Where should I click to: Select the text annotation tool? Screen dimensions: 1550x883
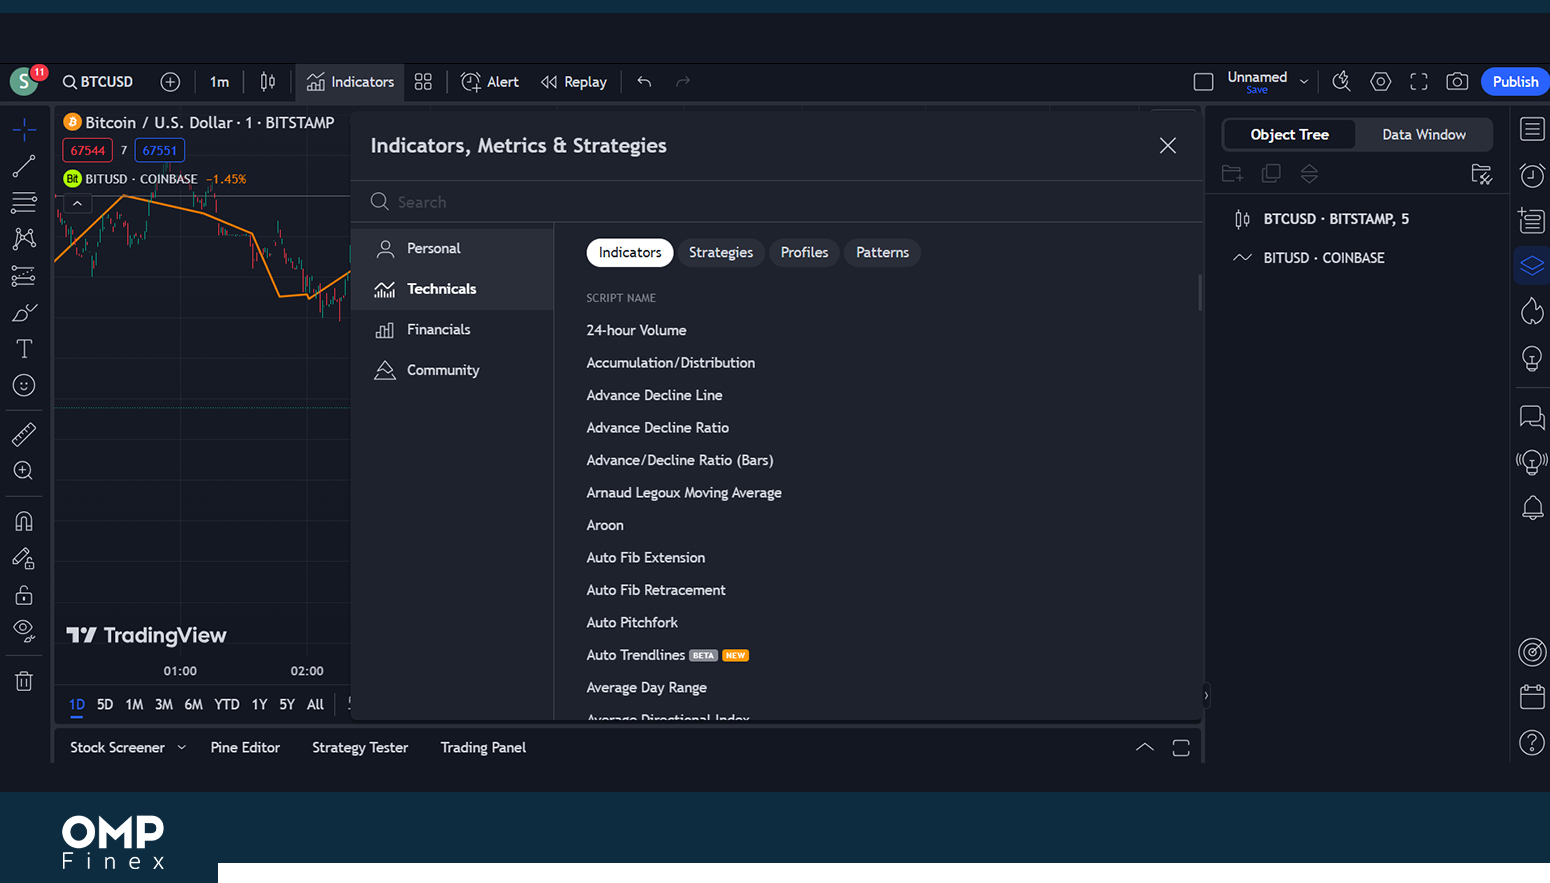point(24,348)
